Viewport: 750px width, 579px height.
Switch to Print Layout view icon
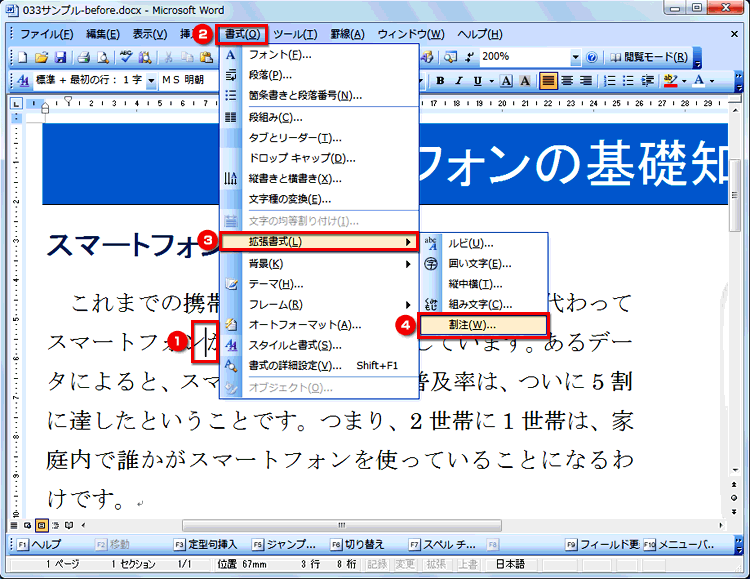[x=42, y=525]
